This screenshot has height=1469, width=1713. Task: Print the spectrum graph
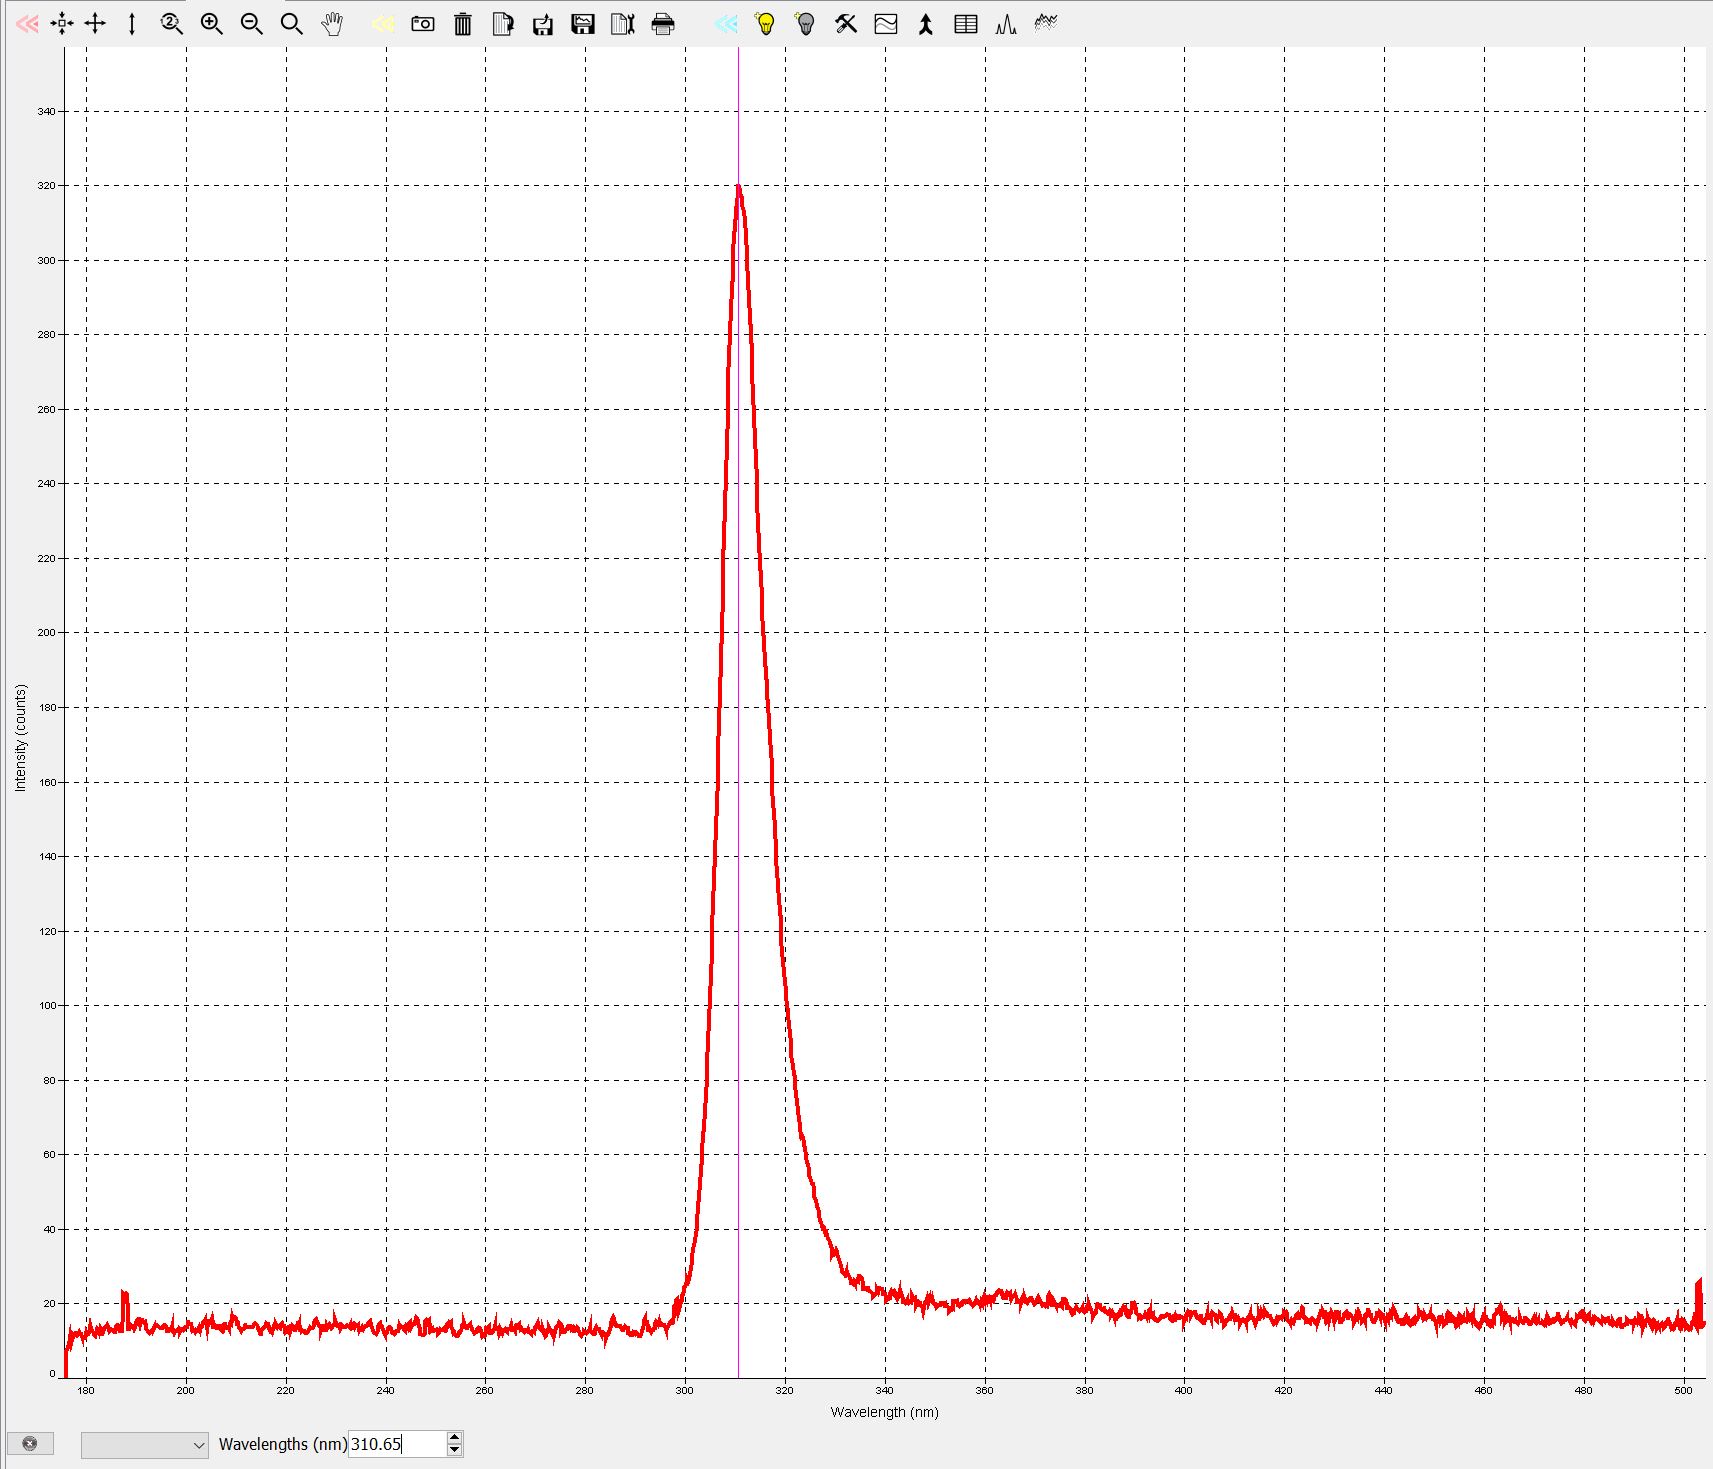(x=662, y=24)
